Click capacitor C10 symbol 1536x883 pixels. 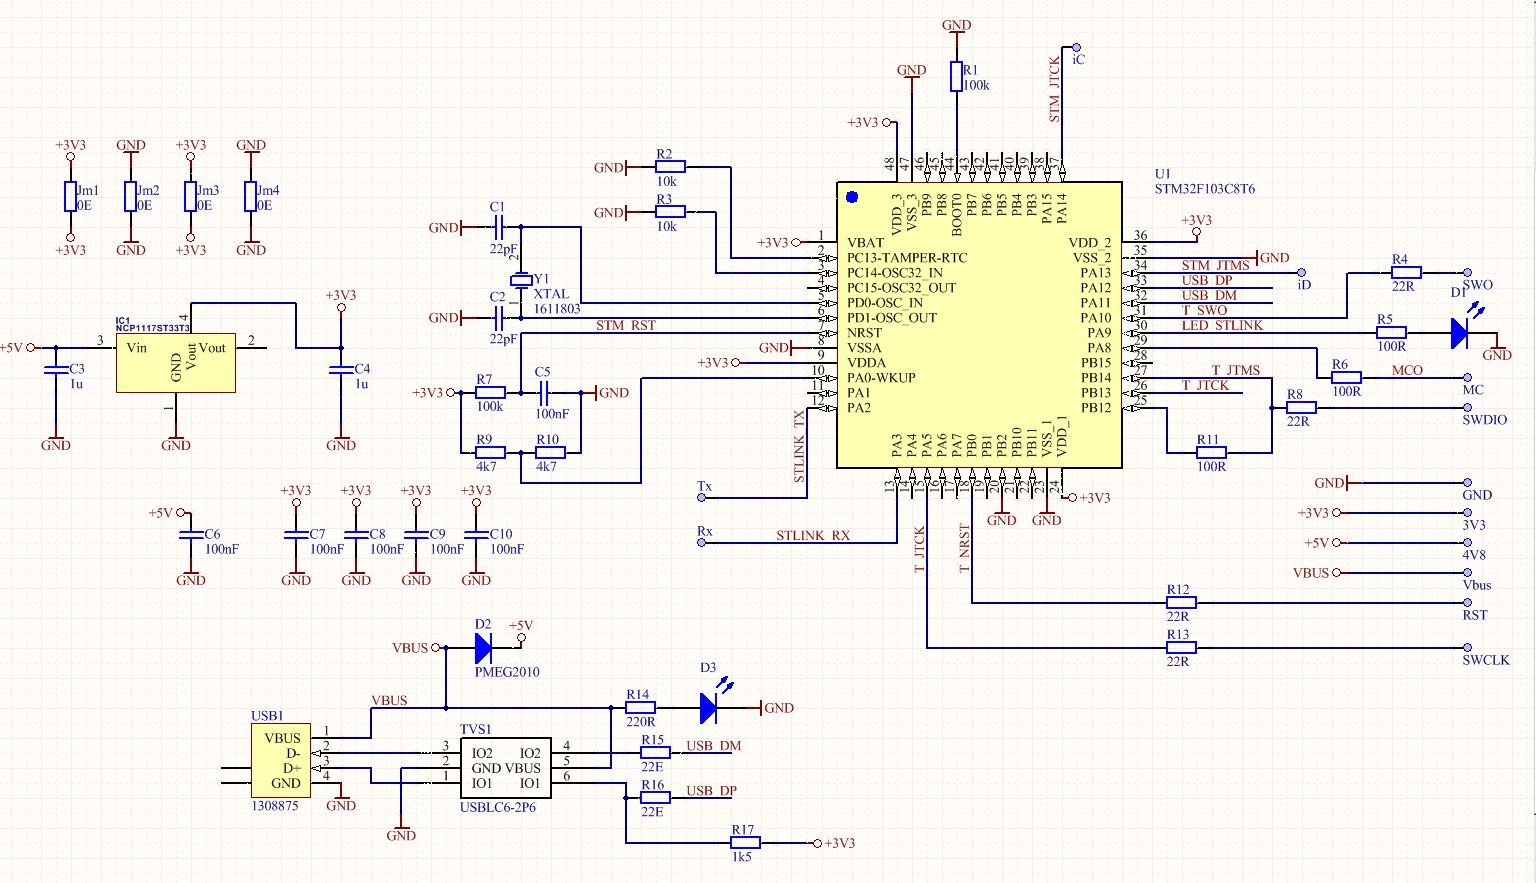[x=475, y=535]
